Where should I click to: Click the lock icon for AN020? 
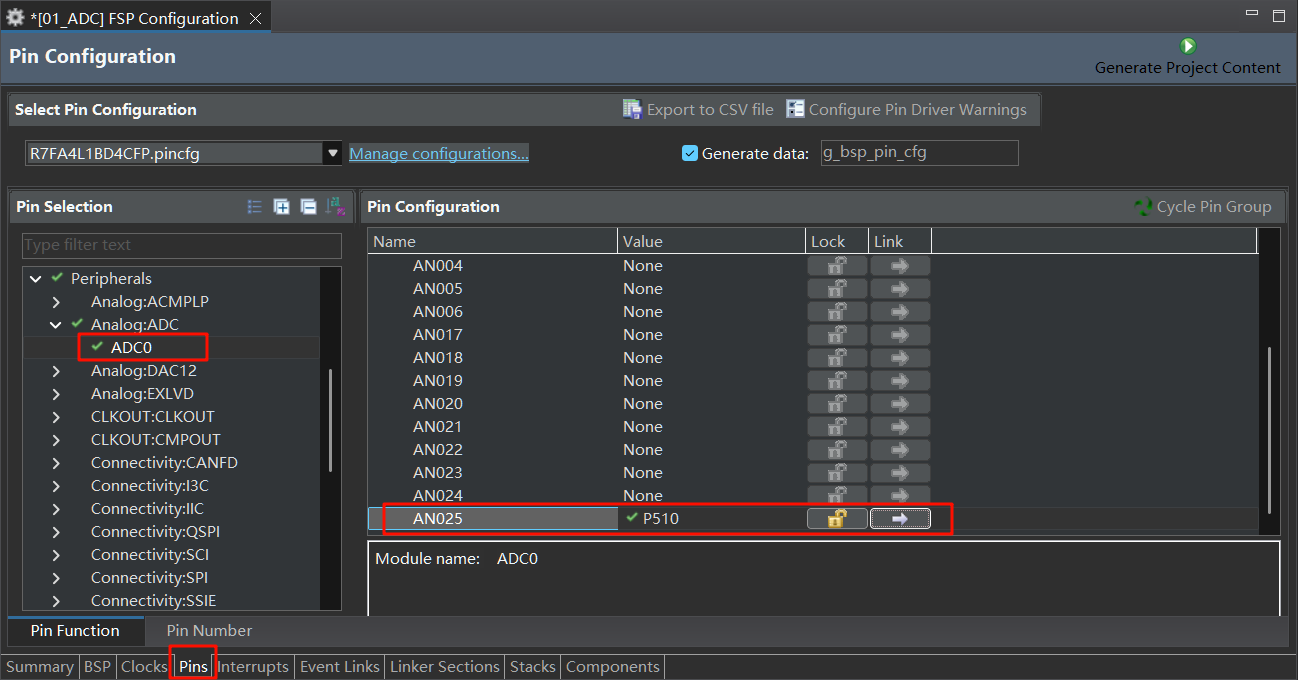pos(837,403)
